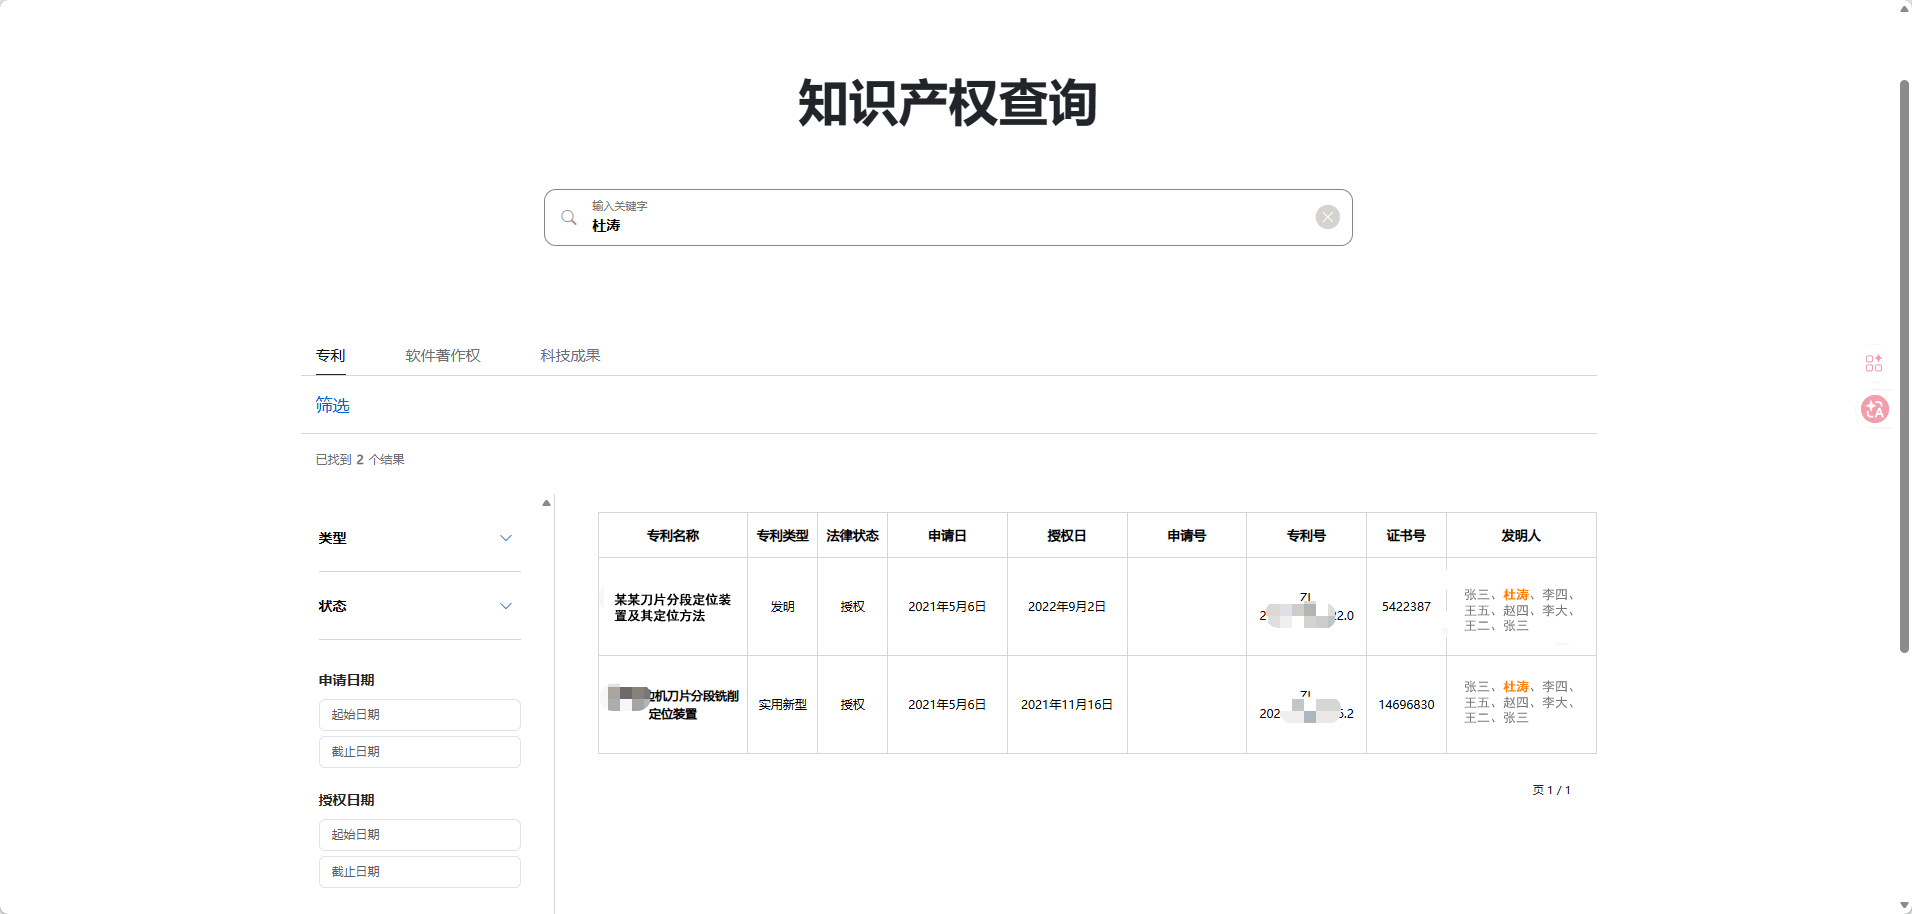The height and width of the screenshot is (914, 1912).
Task: Click the 2022年9月2日 grant date cell
Action: [1067, 607]
